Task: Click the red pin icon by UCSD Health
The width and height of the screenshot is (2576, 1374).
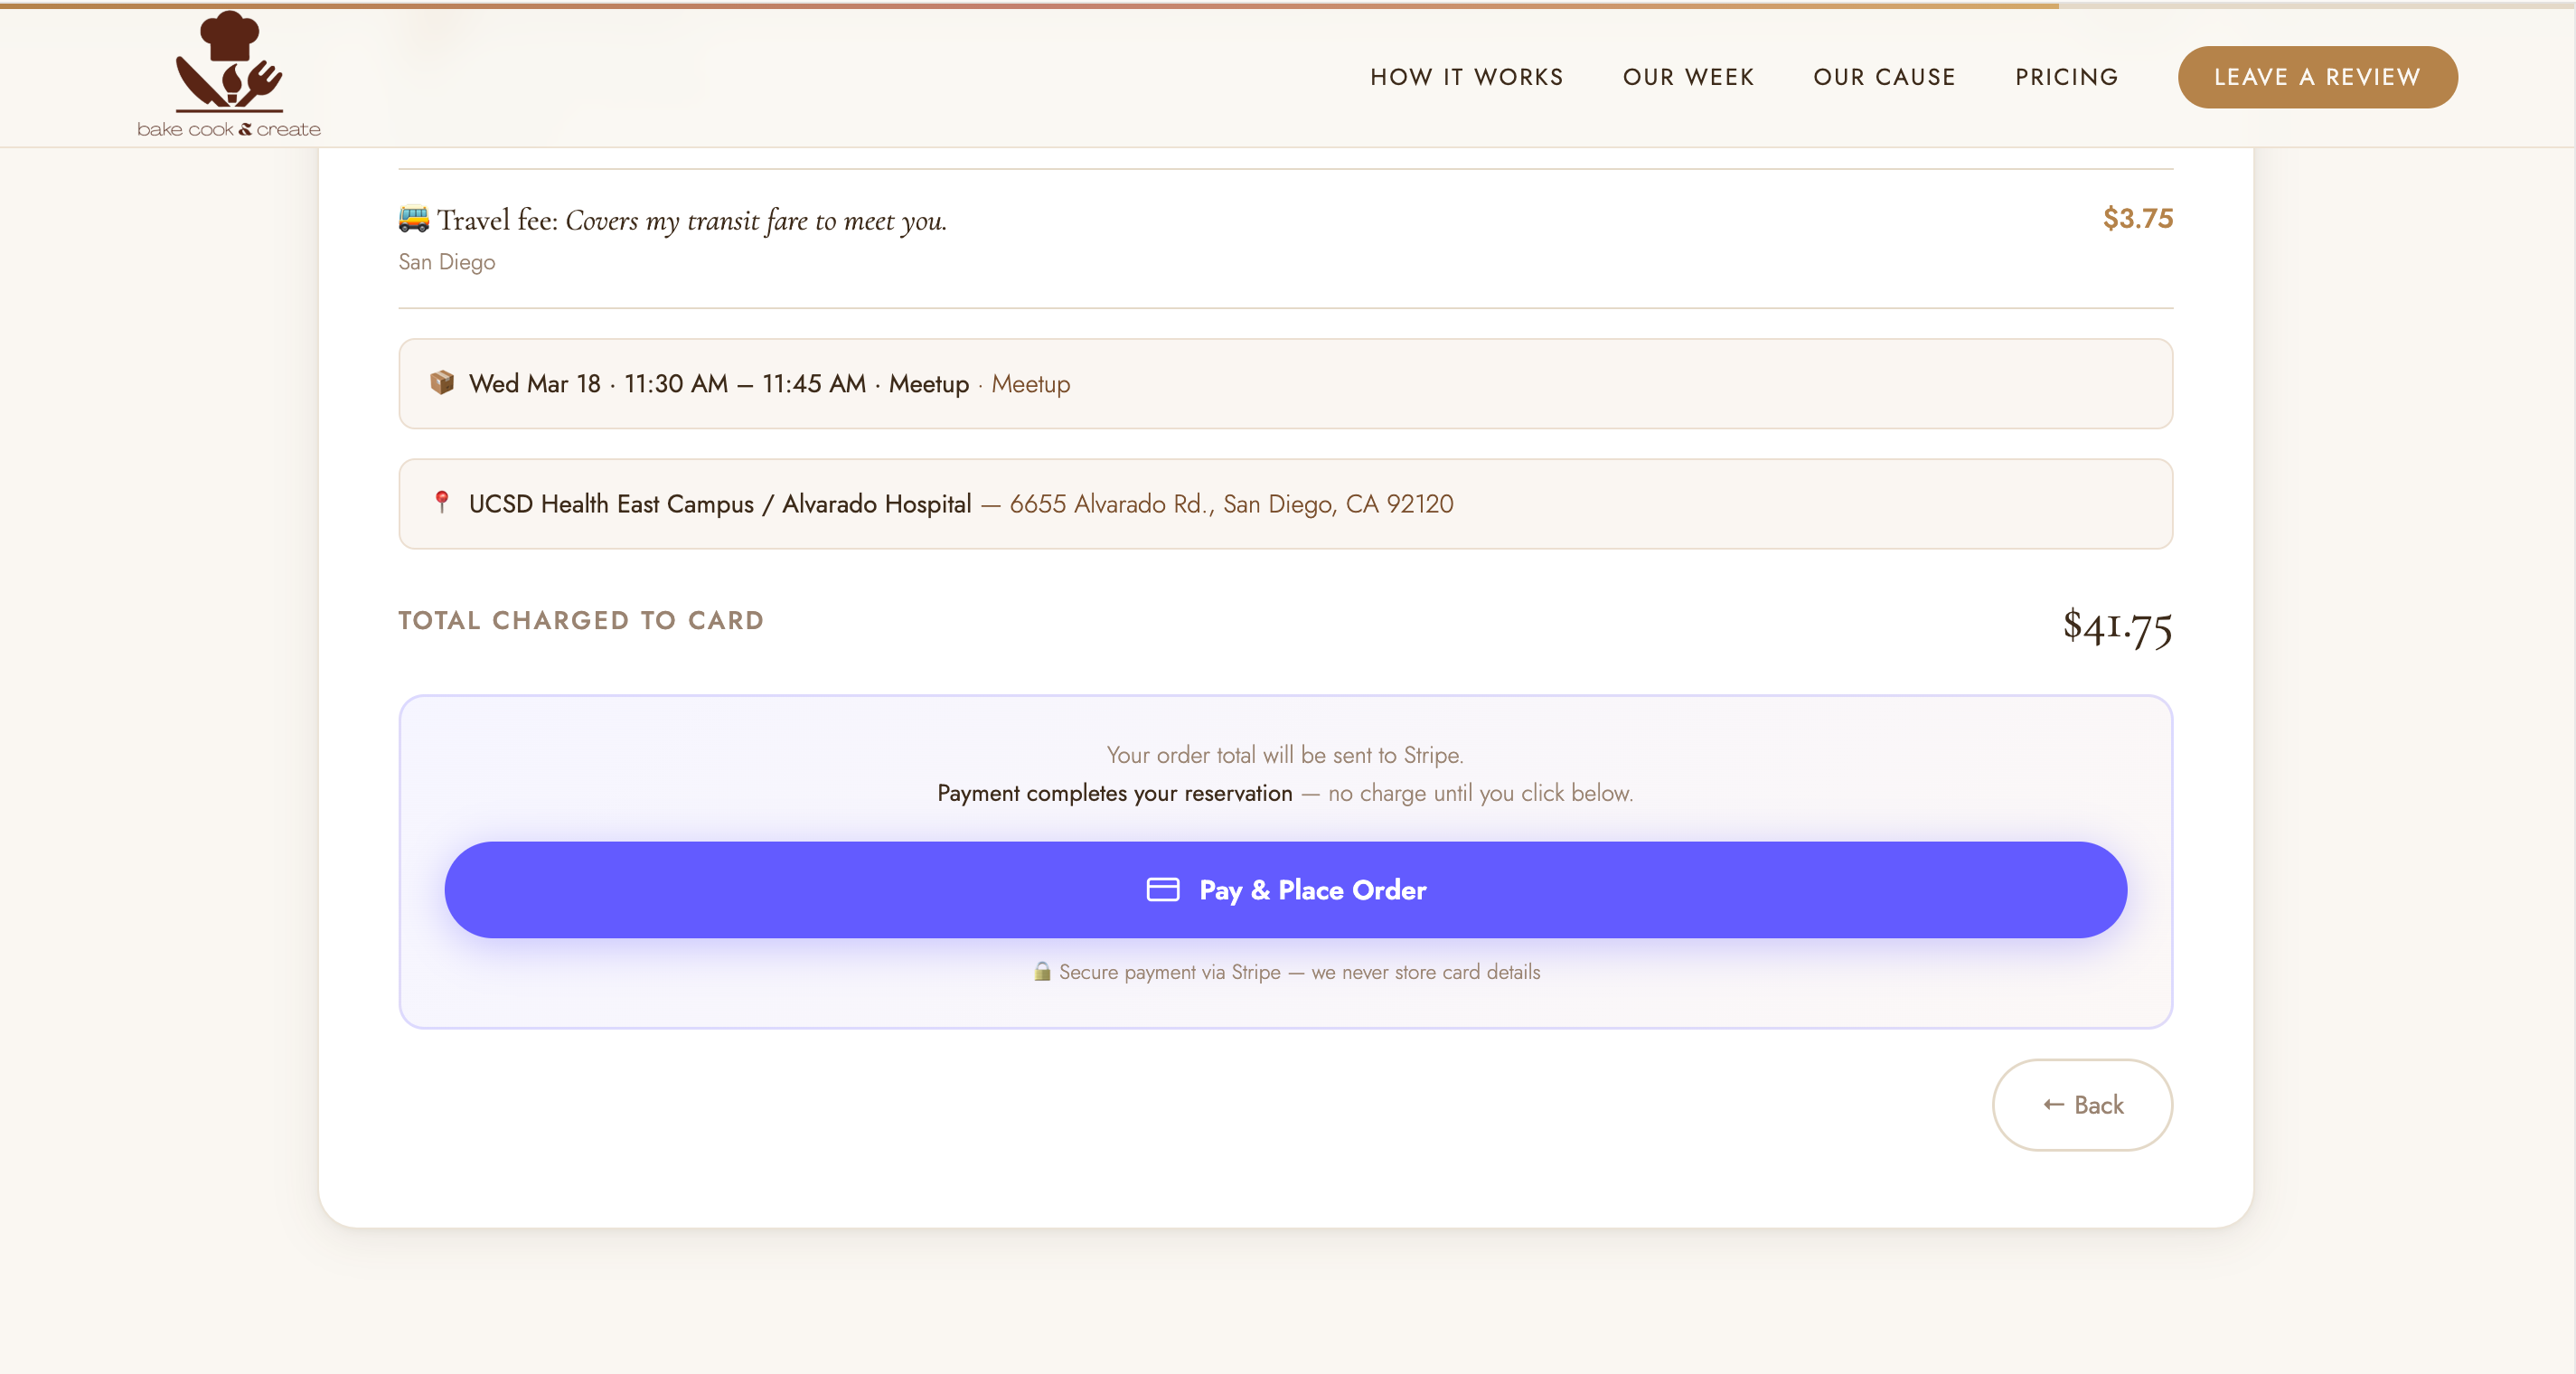Action: pyautogui.click(x=441, y=502)
